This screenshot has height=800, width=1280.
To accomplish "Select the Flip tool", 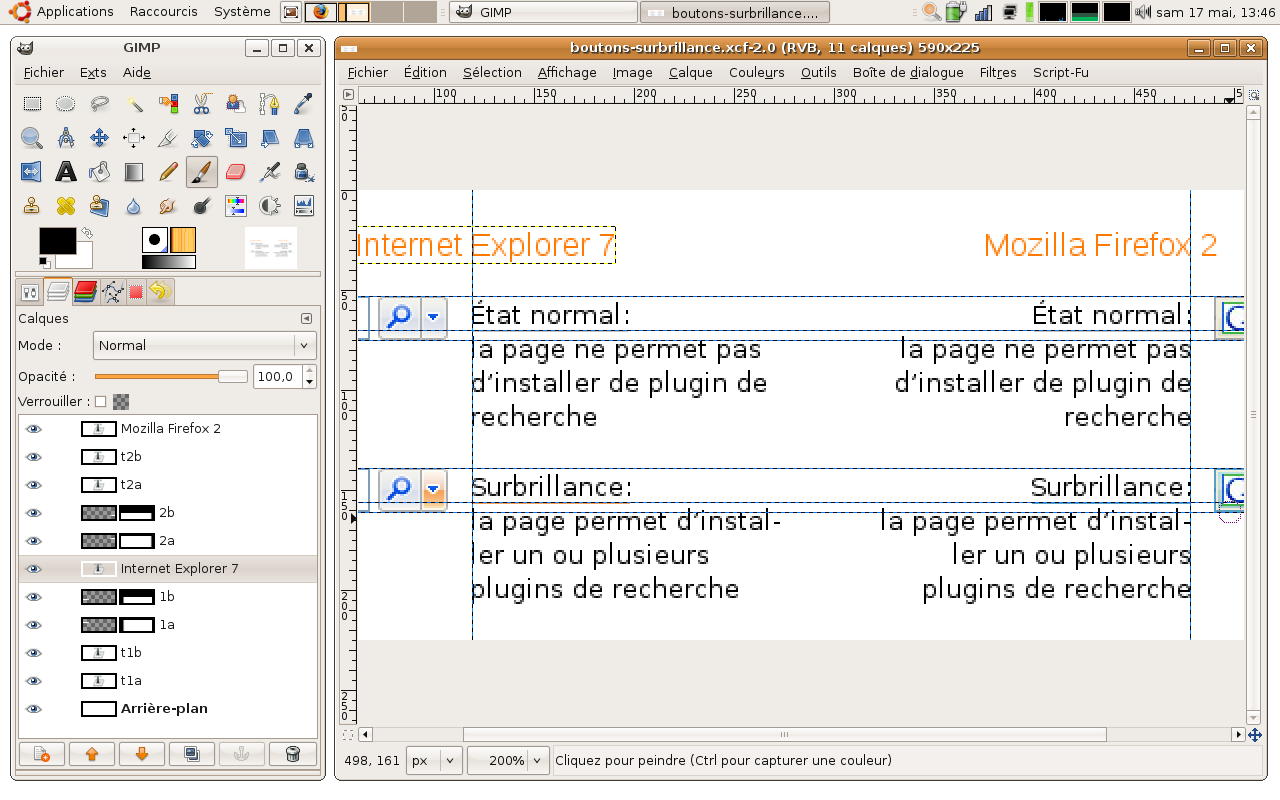I will [x=32, y=172].
